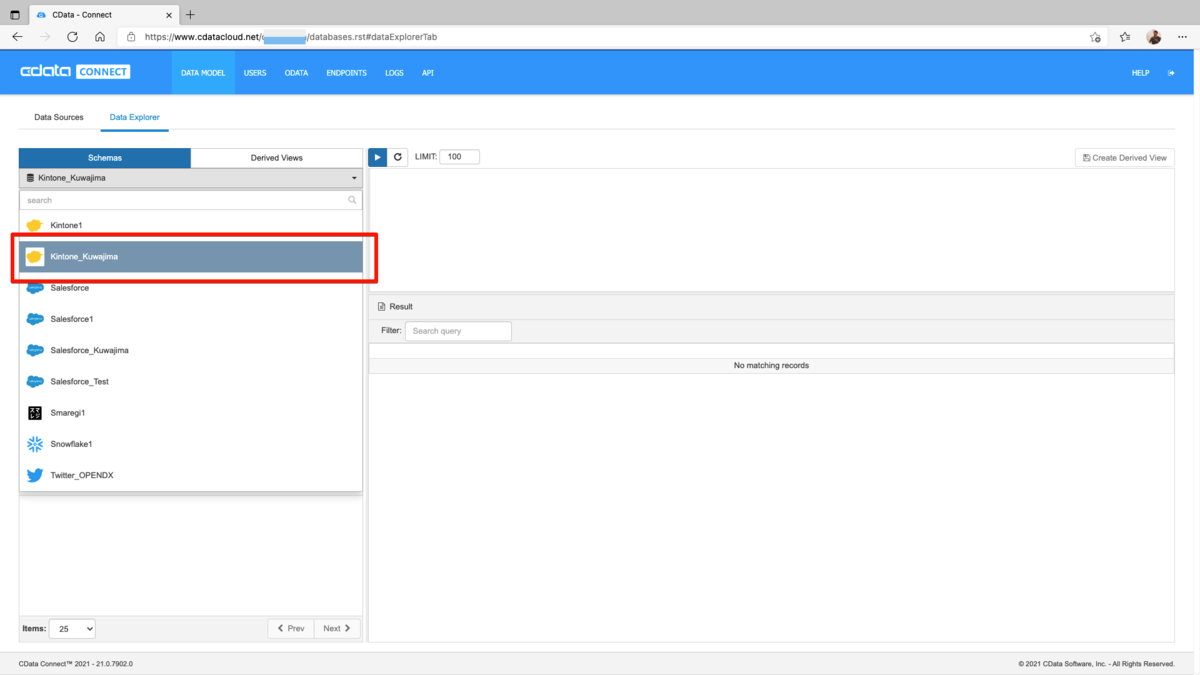Screen dimensions: 1200x675
Task: Open the browser home page
Action: tap(100, 37)
